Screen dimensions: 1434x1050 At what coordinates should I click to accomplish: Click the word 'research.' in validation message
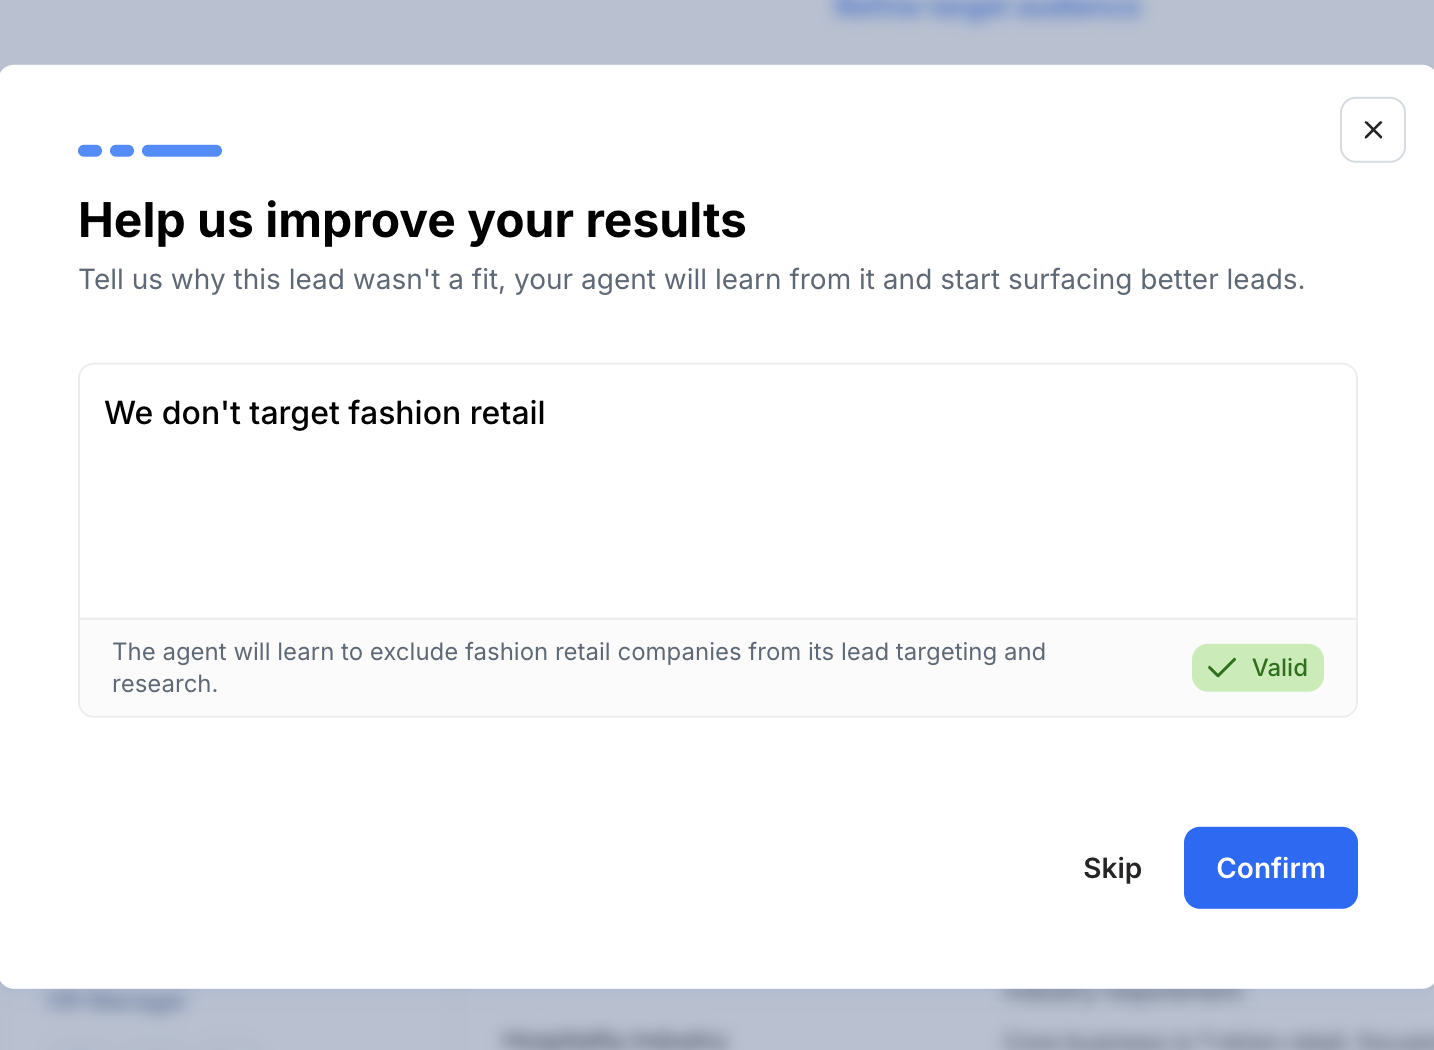point(165,684)
